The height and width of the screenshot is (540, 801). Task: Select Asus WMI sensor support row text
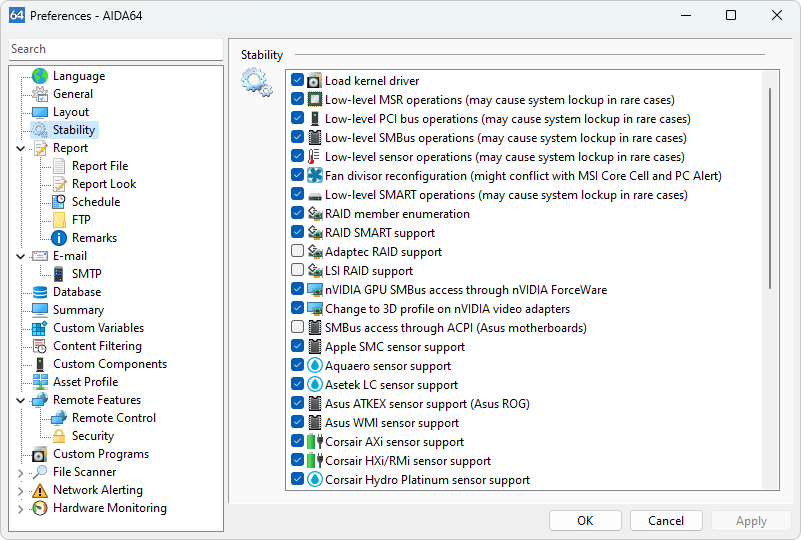click(x=392, y=422)
